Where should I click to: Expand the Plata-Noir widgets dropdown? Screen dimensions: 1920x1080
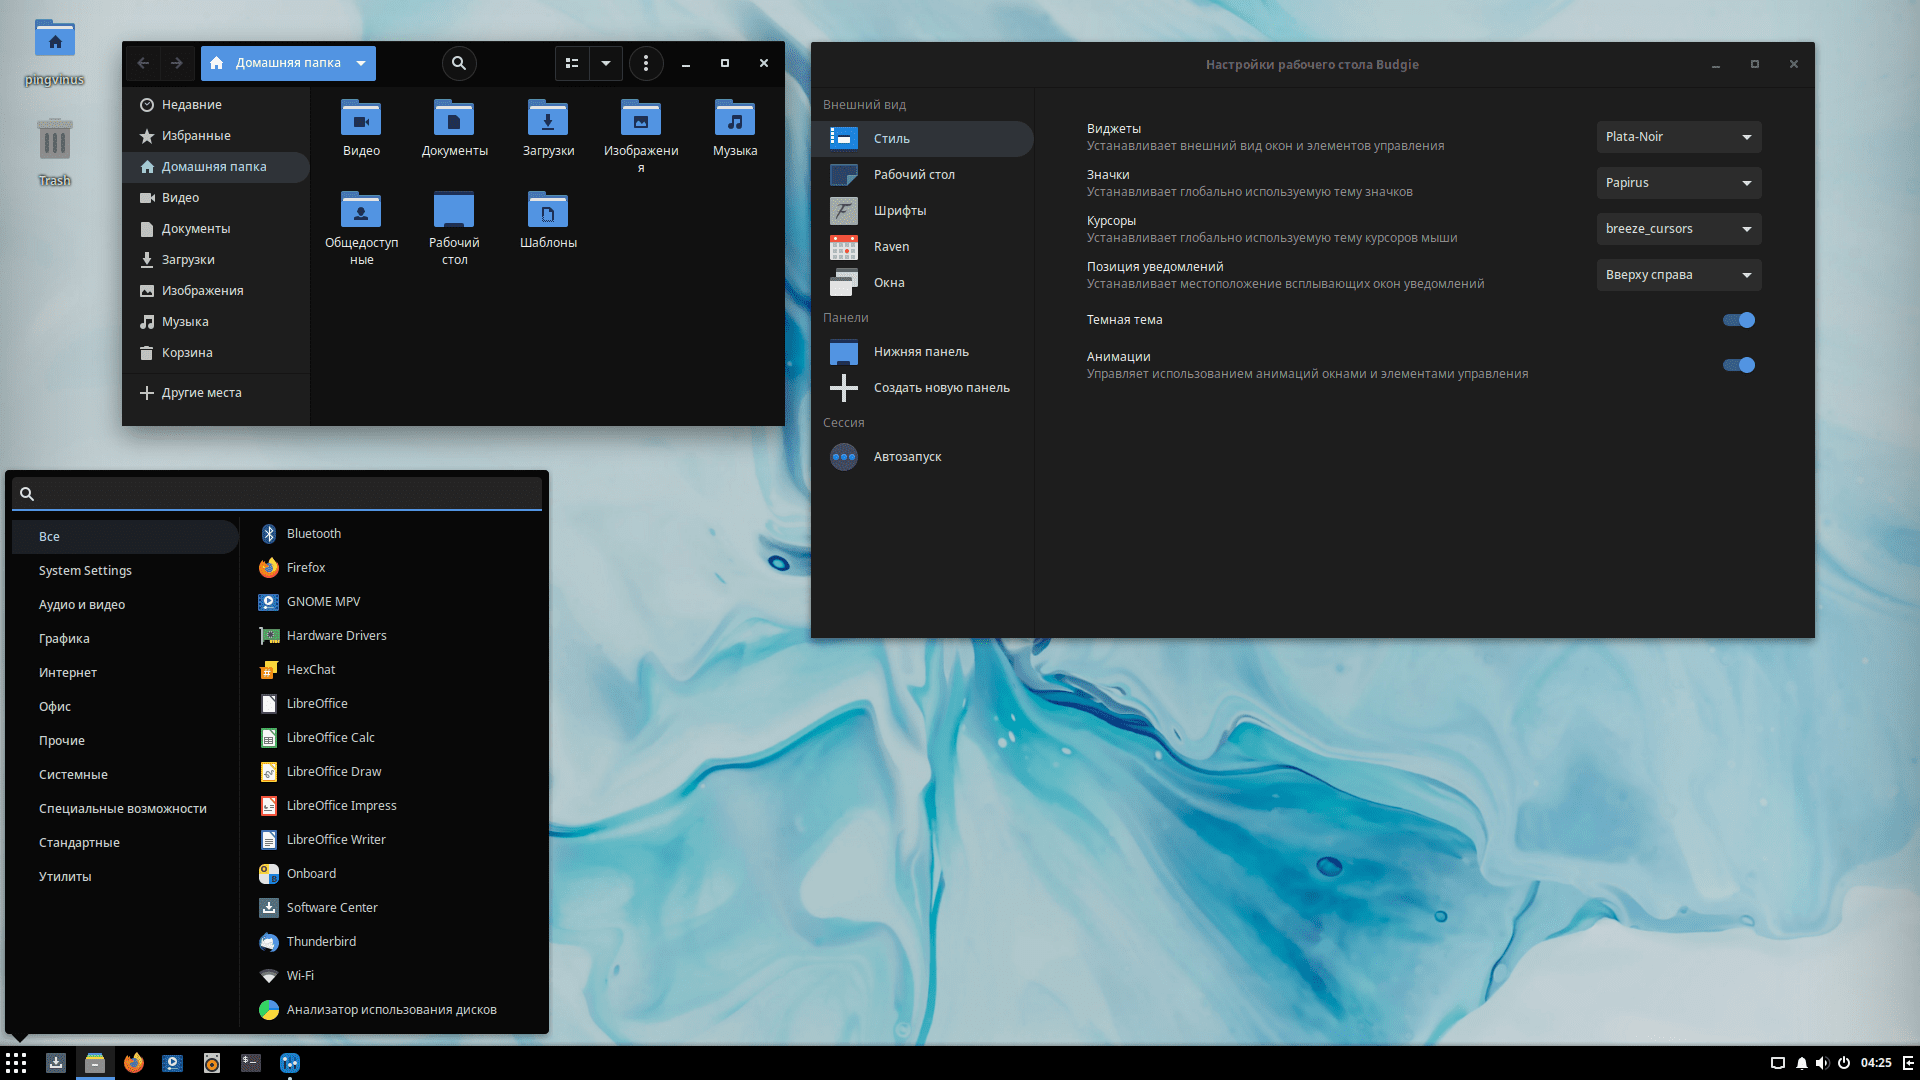click(1679, 137)
